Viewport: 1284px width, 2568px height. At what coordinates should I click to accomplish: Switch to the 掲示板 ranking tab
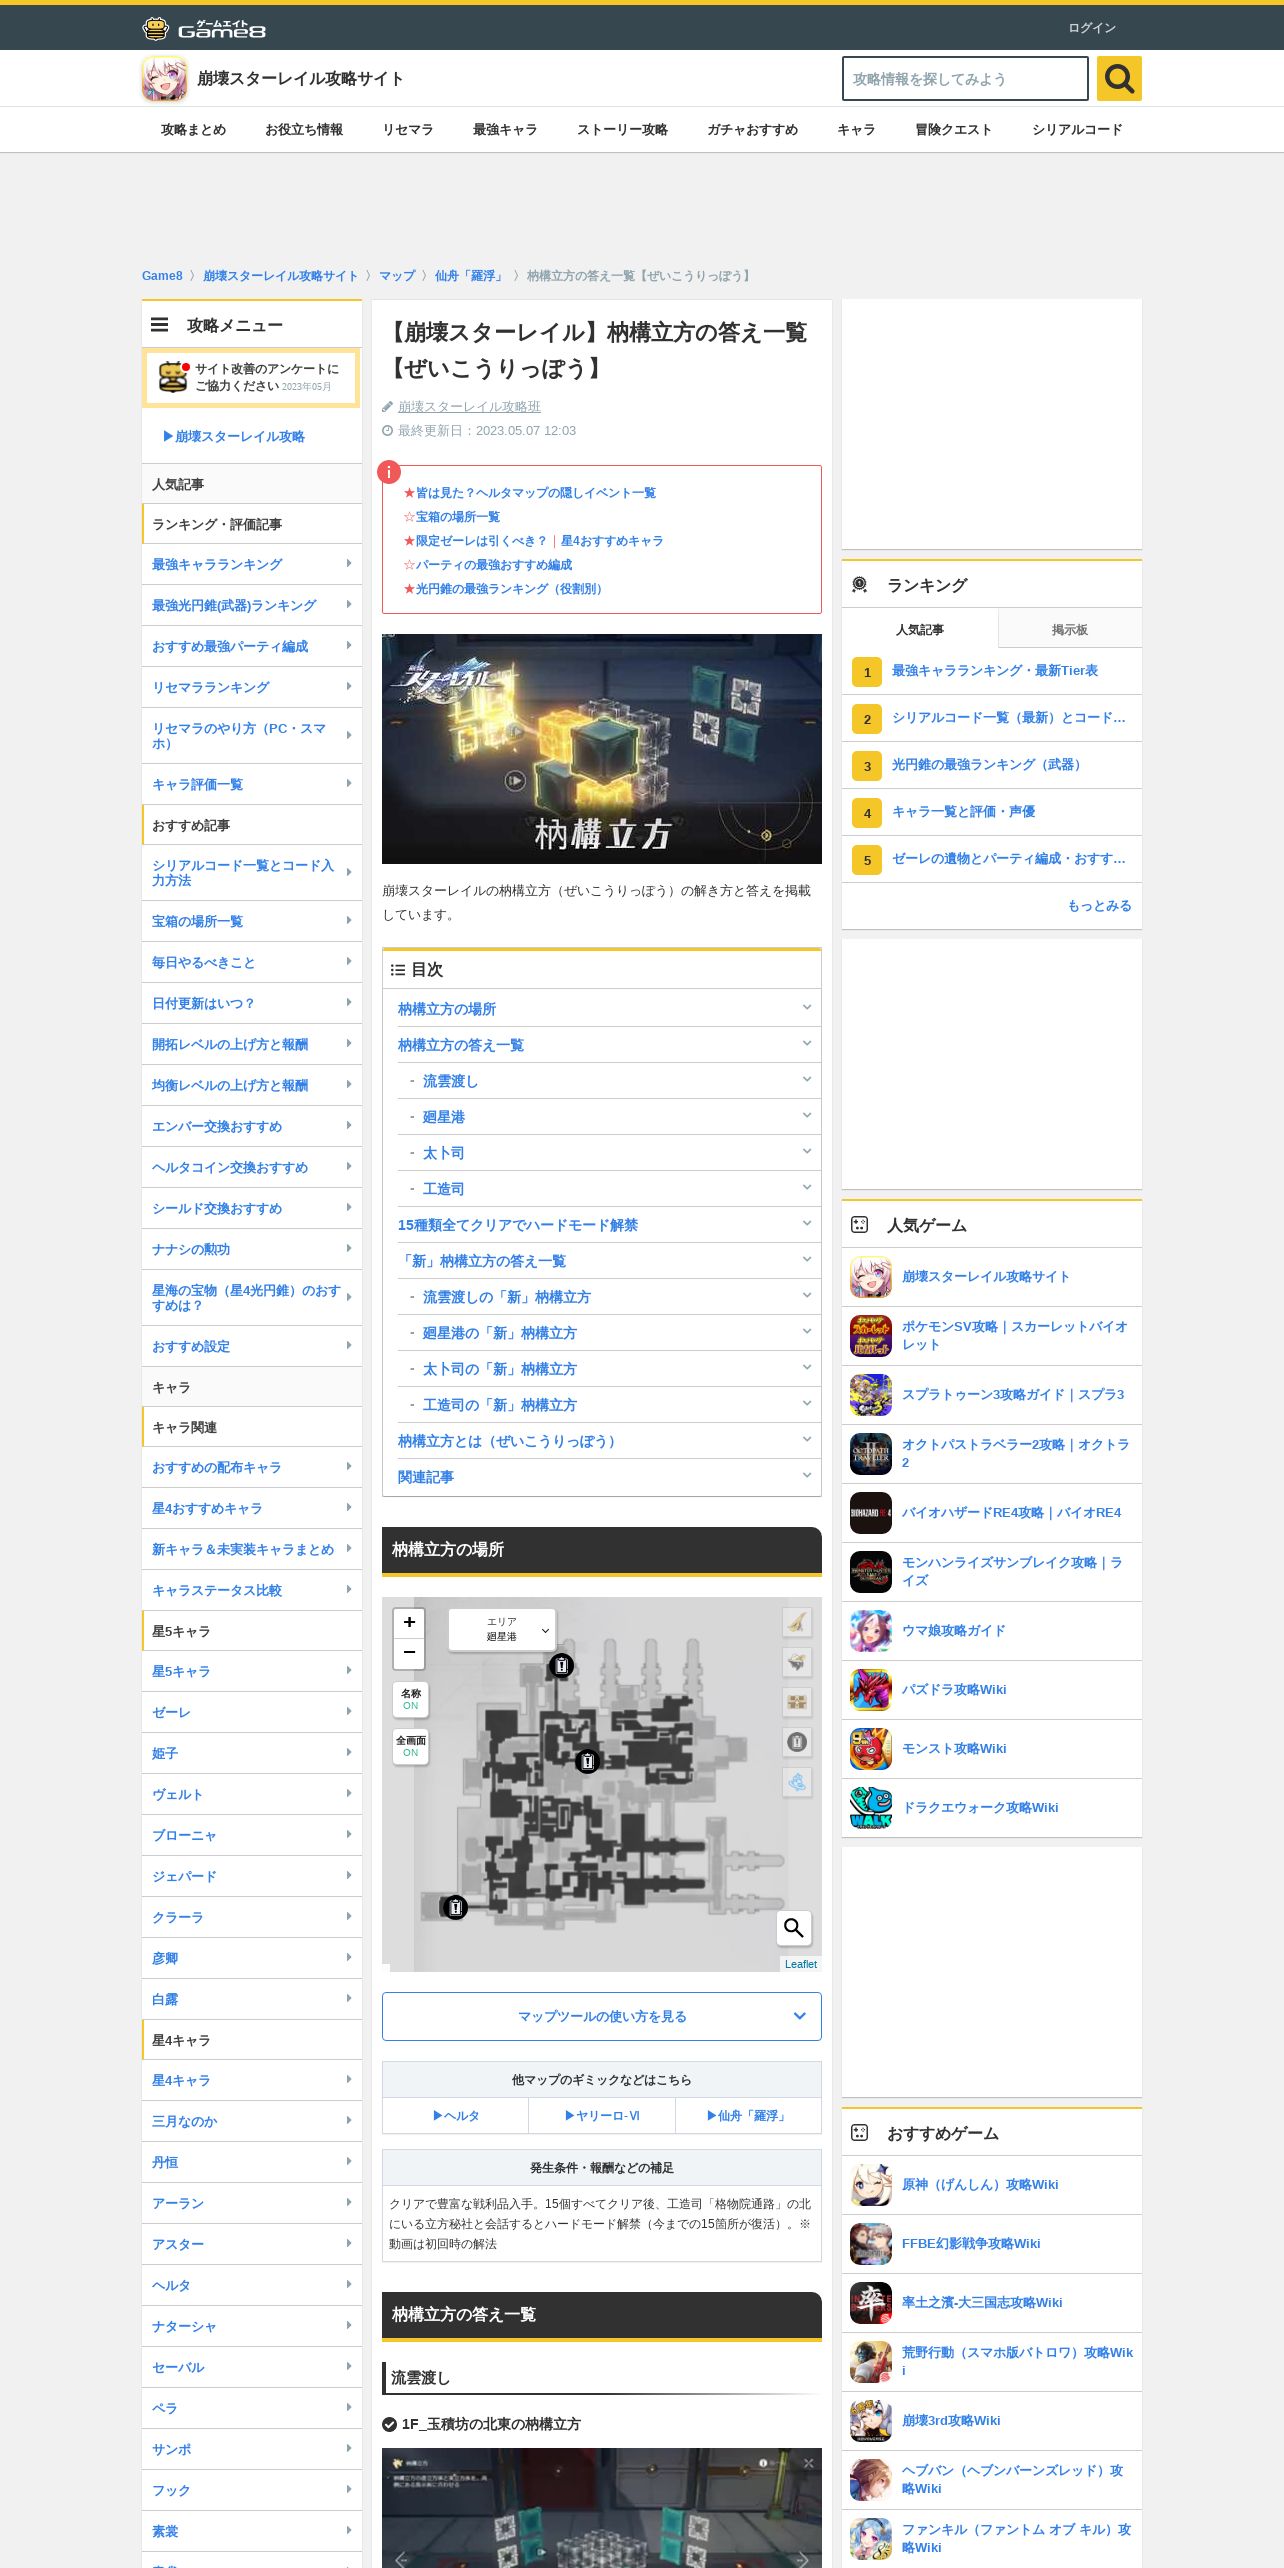pos(1070,629)
